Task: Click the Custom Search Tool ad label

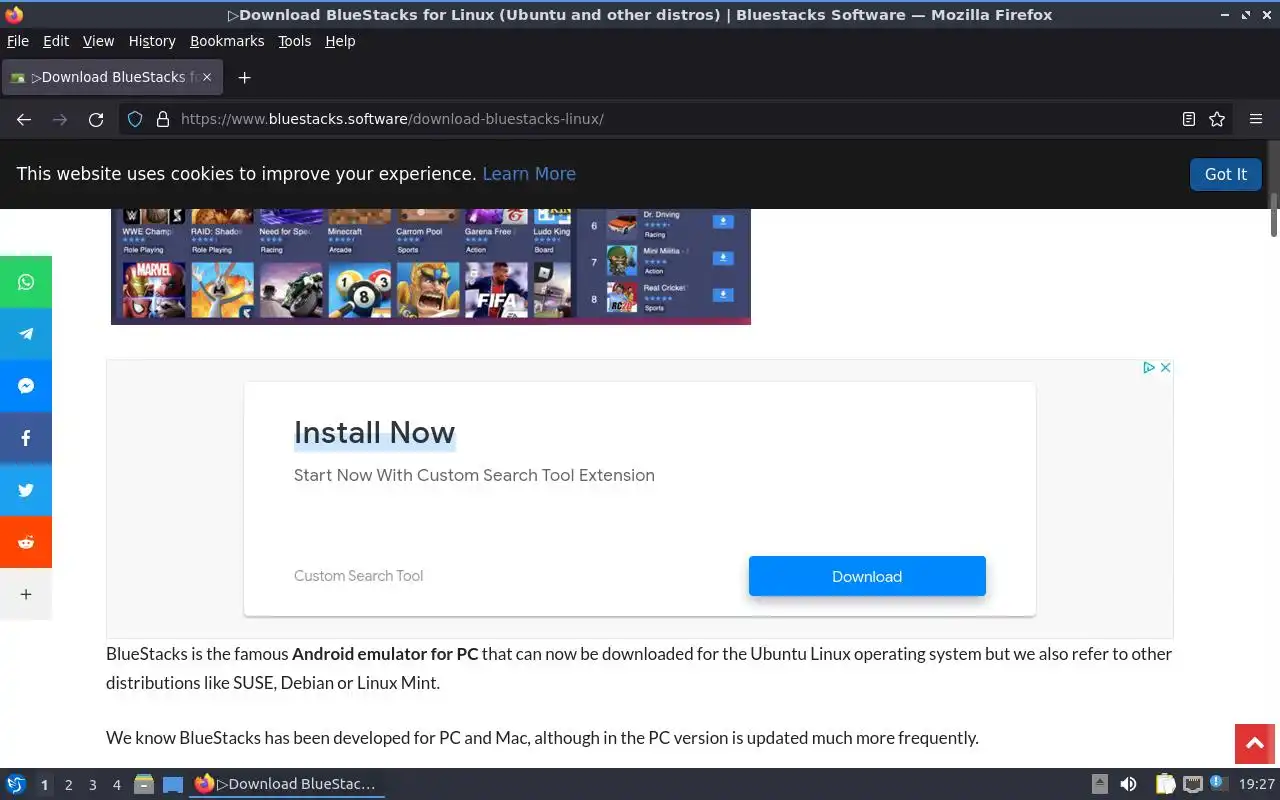Action: [x=358, y=576]
